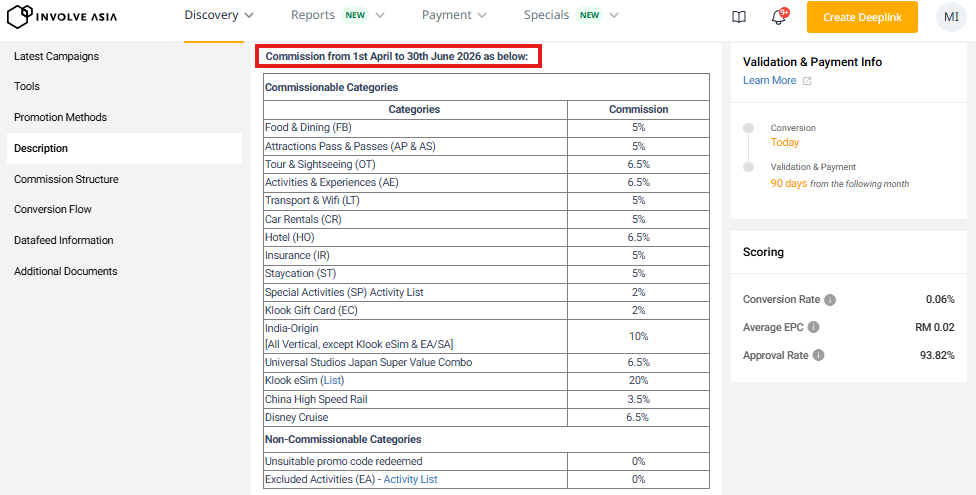Select Commission Structure in sidebar
This screenshot has height=495, width=976.
[66, 179]
